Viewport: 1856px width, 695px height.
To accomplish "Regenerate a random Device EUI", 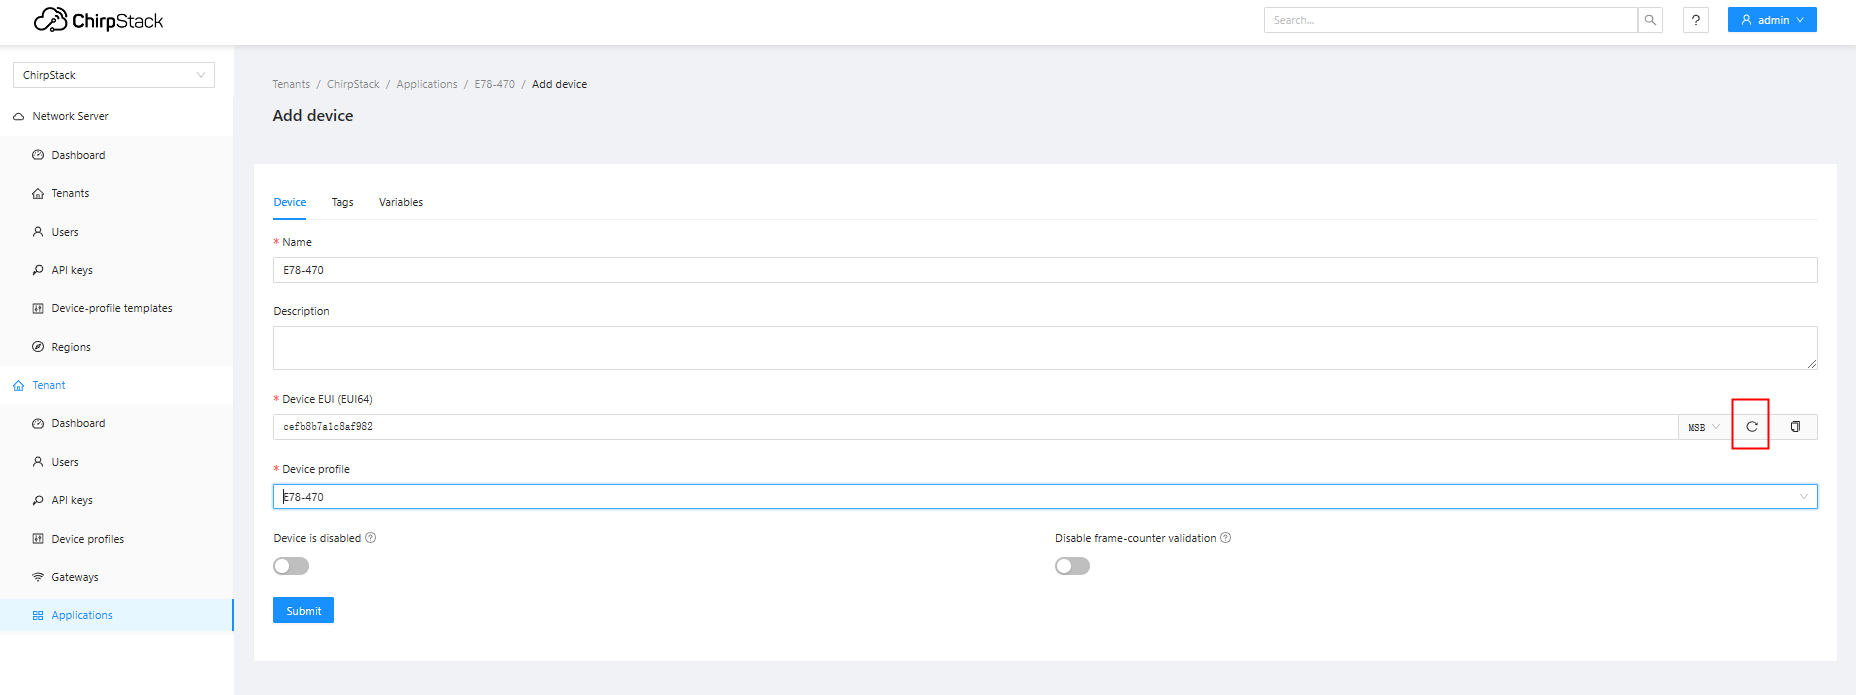I will [x=1751, y=427].
